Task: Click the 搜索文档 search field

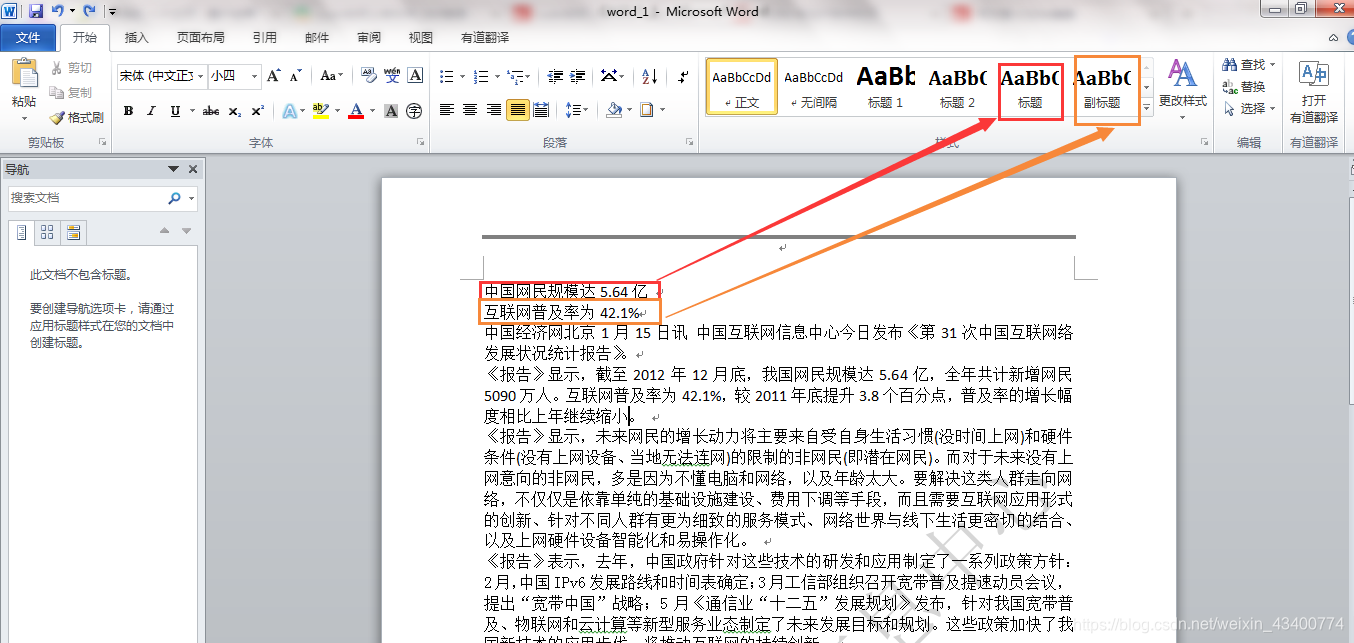Action: 86,198
